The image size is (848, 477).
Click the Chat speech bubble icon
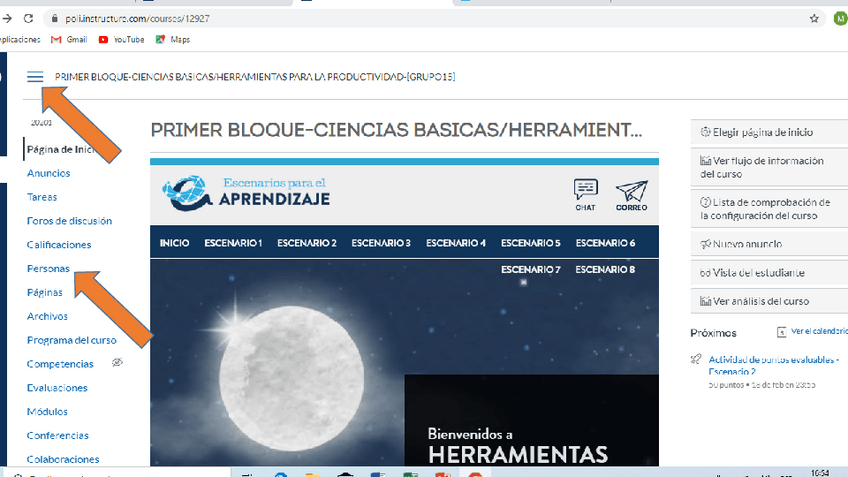coord(586,191)
